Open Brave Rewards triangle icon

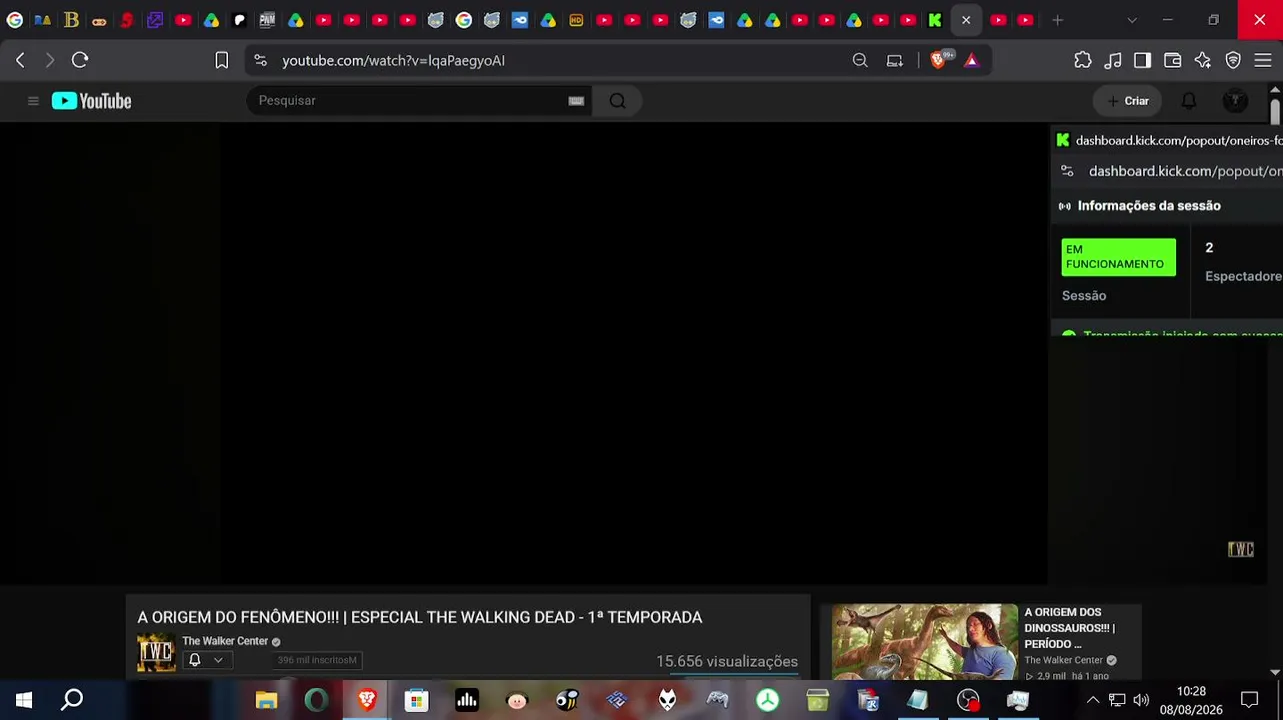pos(971,60)
